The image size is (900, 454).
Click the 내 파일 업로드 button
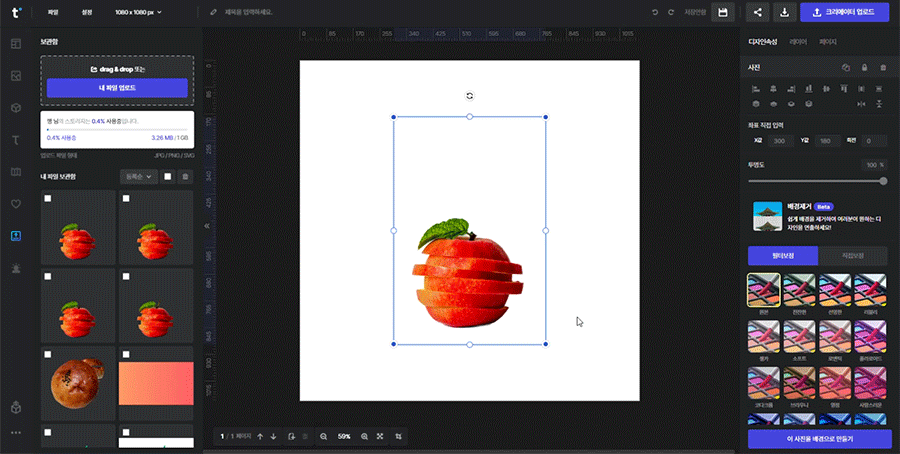[117, 88]
